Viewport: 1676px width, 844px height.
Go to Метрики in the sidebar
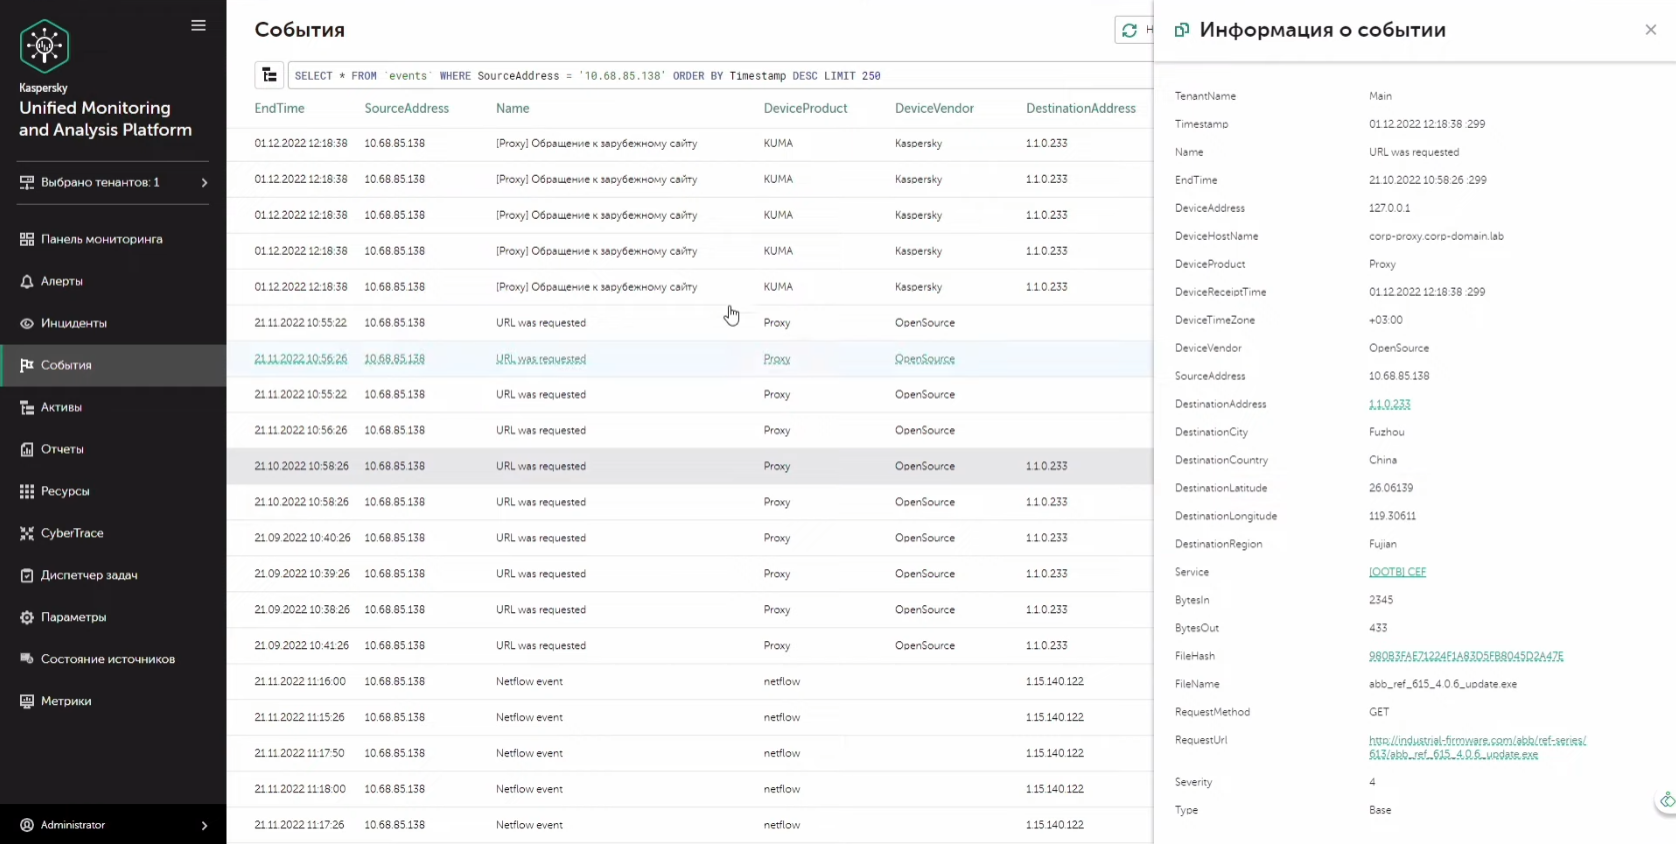pyautogui.click(x=66, y=701)
